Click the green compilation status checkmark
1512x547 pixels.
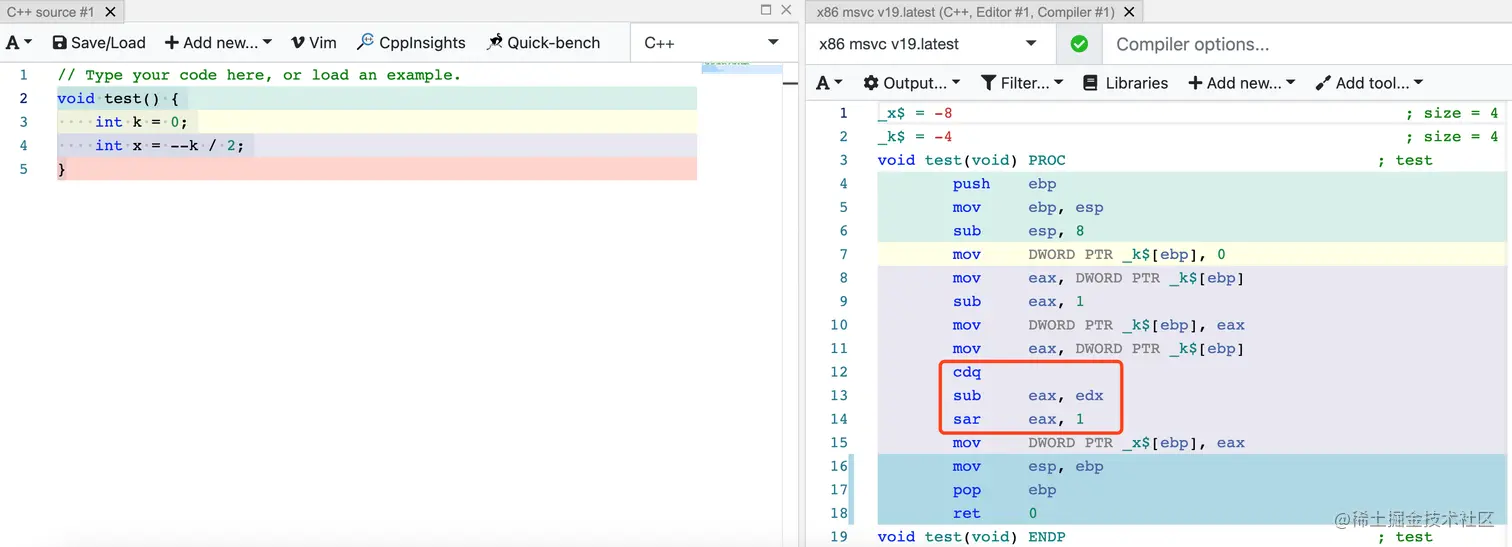tap(1079, 44)
